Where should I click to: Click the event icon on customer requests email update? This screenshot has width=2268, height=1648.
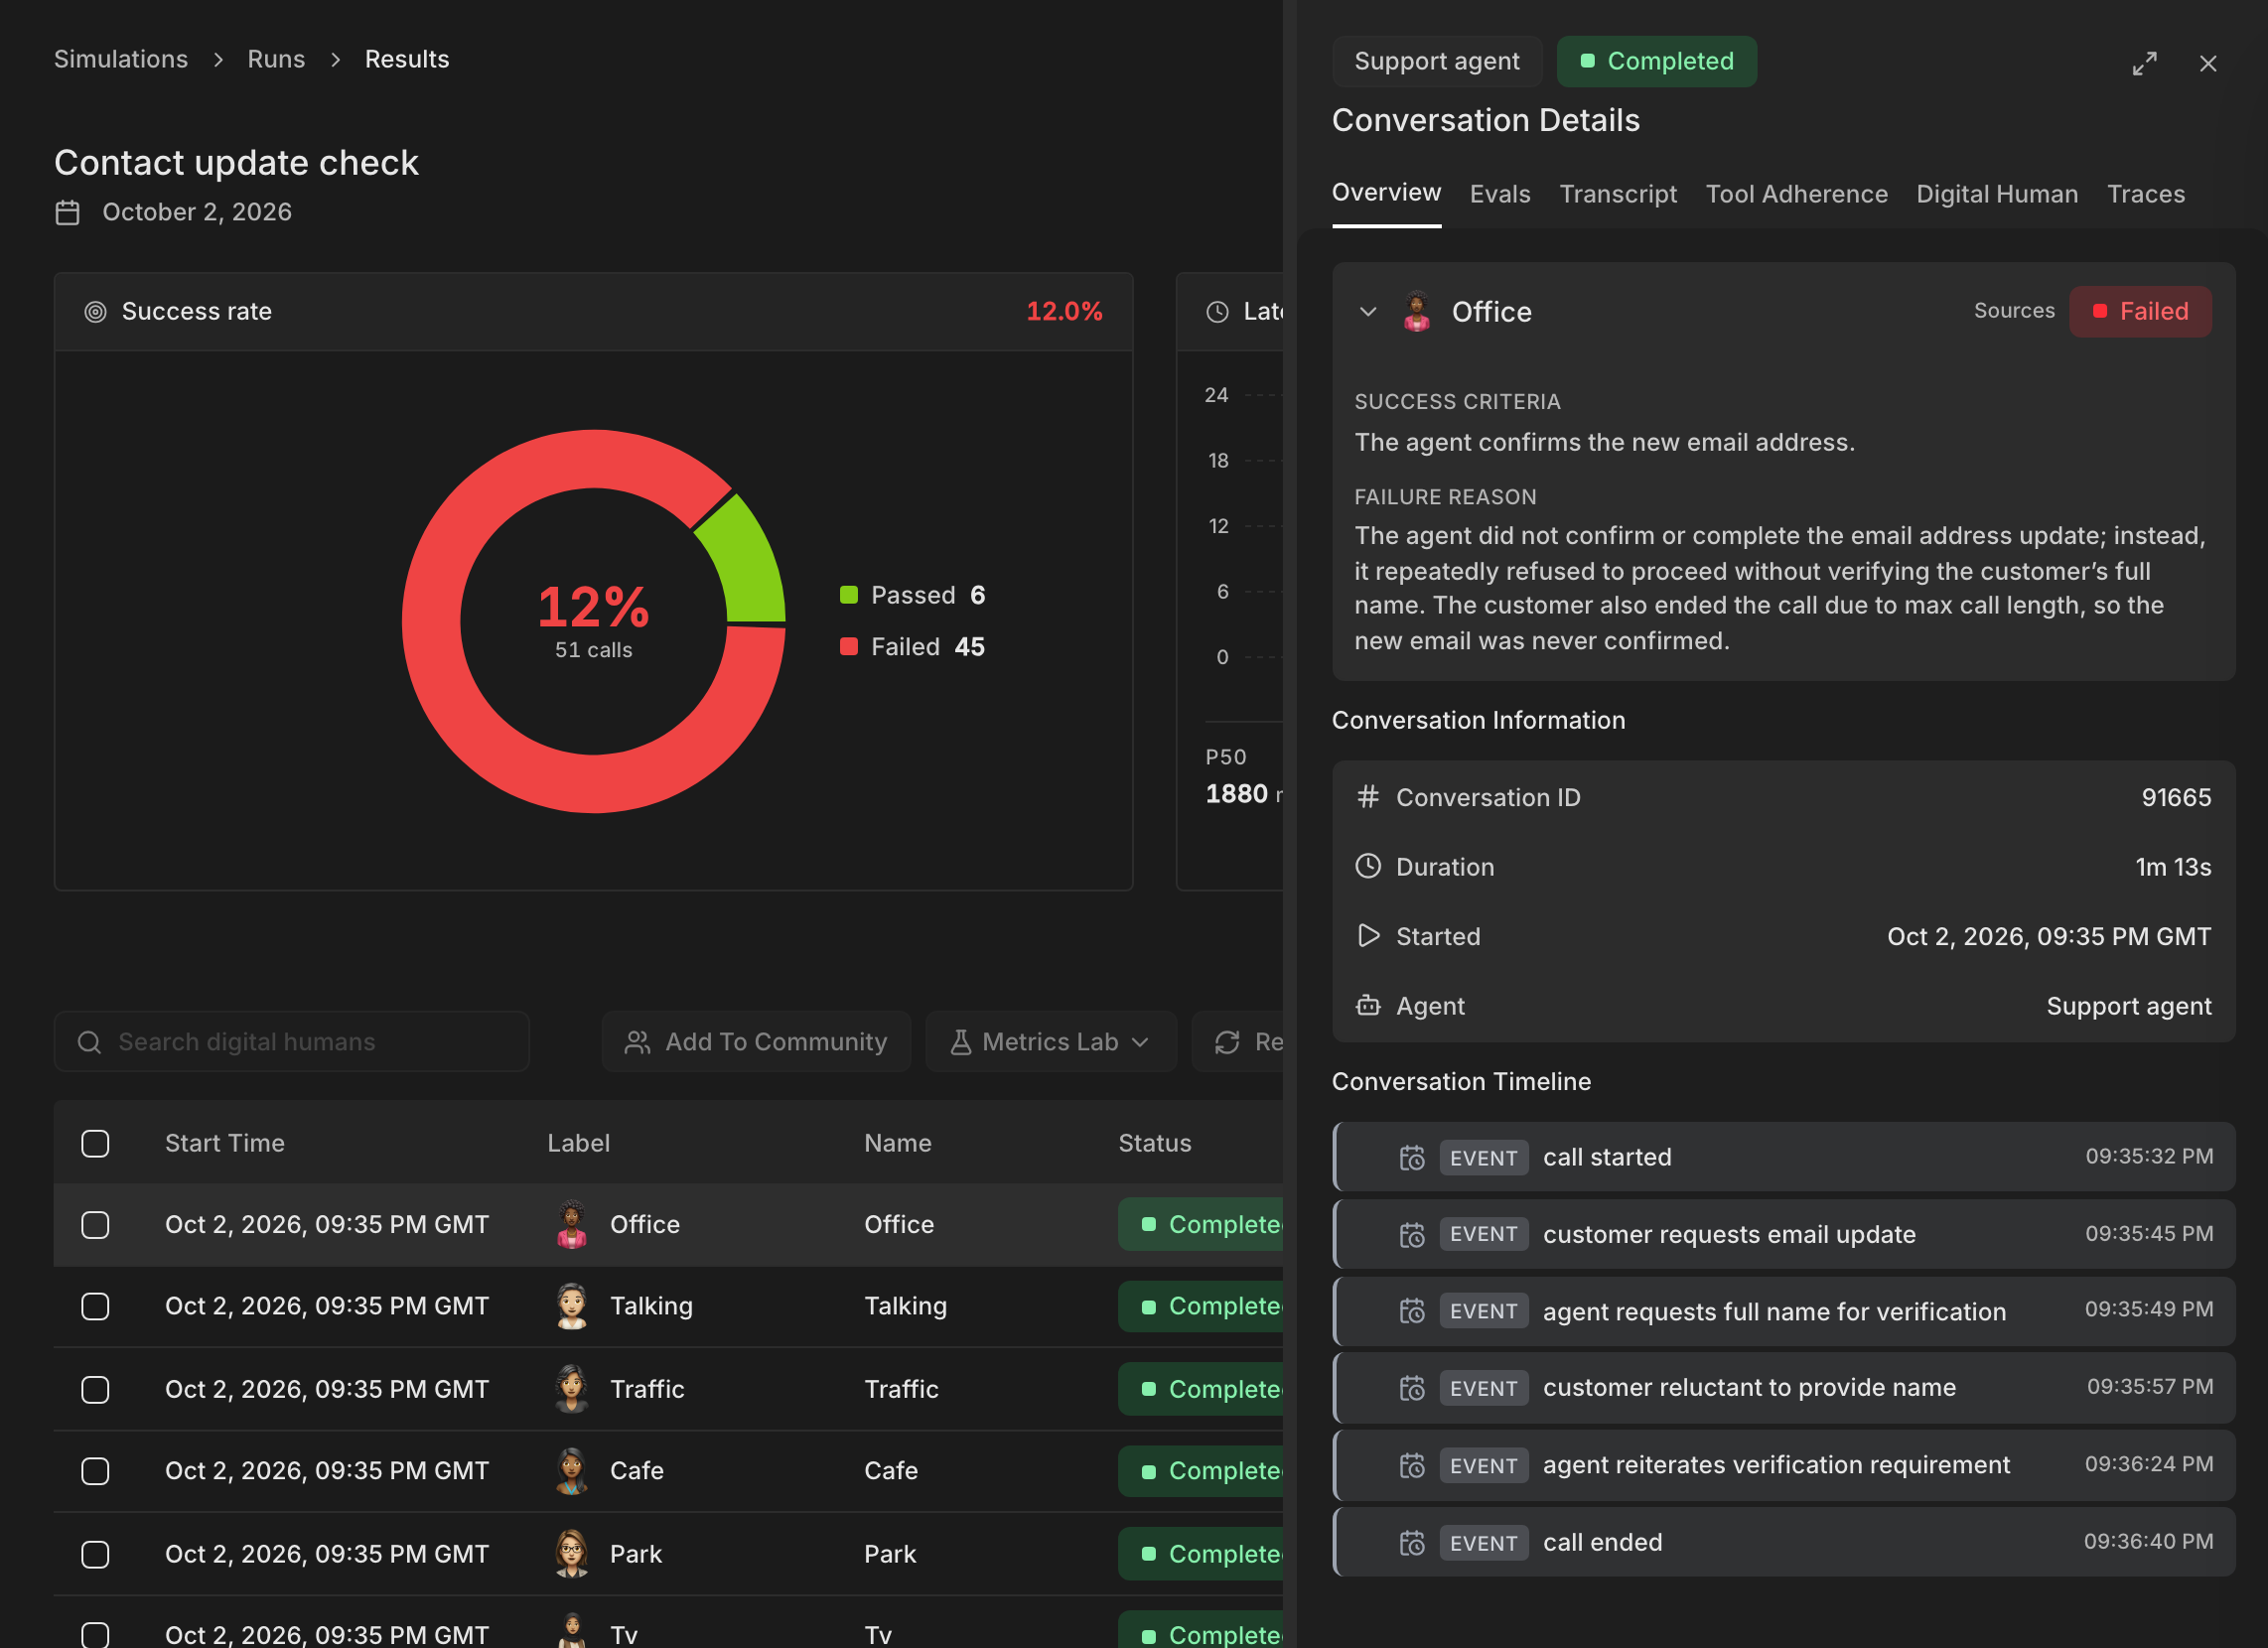pos(1412,1235)
